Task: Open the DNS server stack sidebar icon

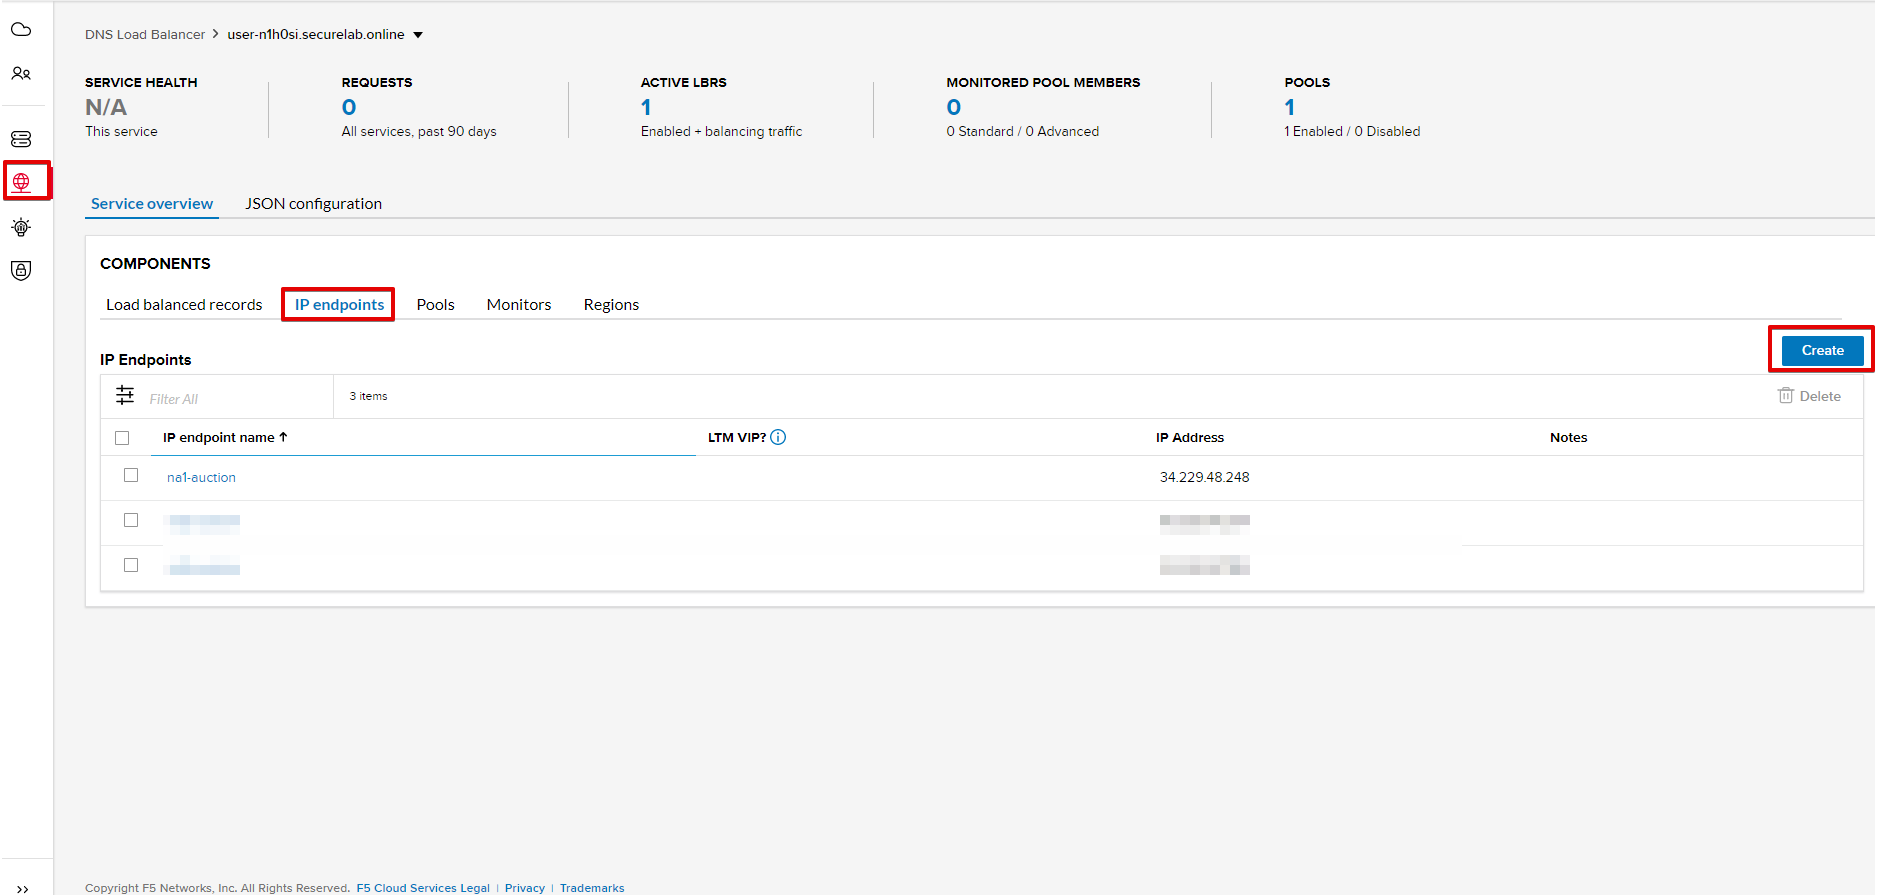Action: pos(21,139)
